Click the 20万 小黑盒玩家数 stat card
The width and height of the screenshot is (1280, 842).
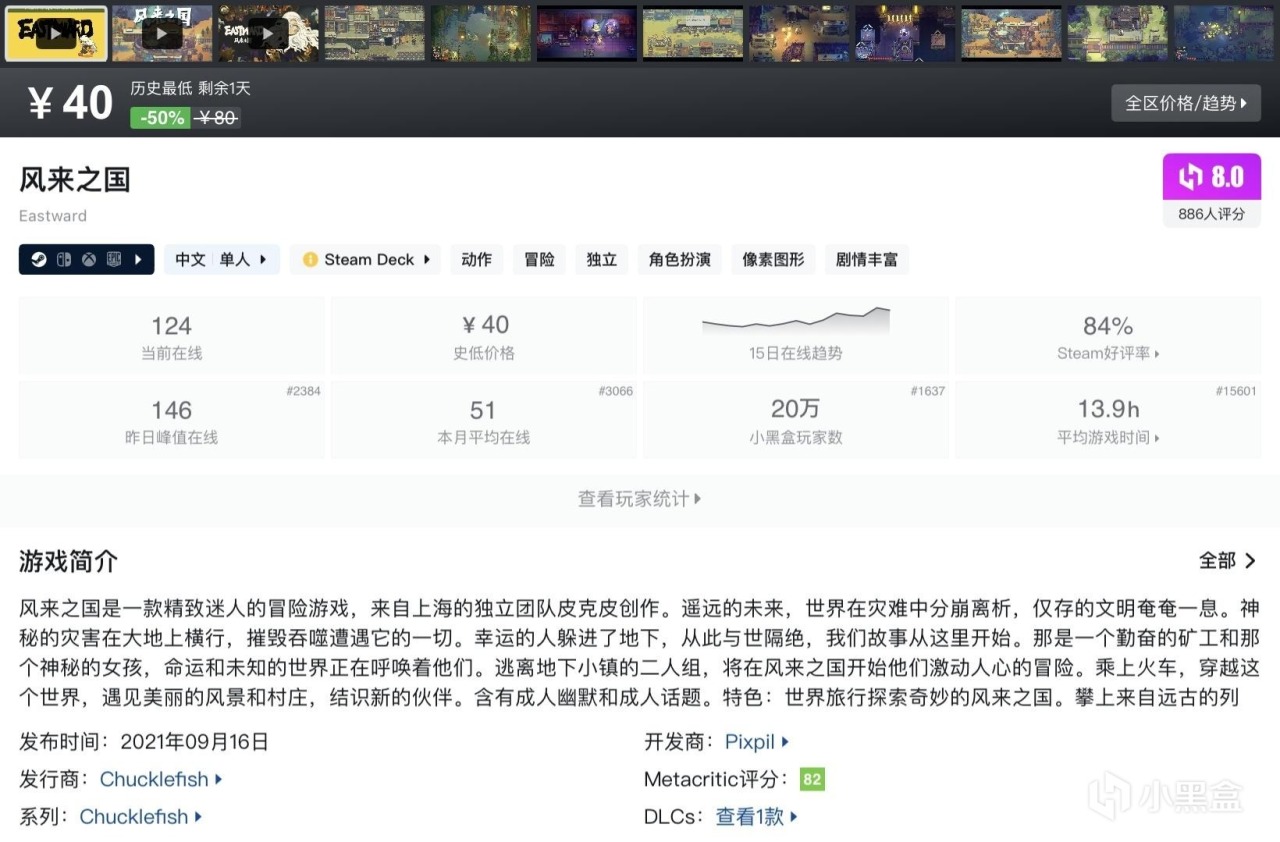point(796,420)
